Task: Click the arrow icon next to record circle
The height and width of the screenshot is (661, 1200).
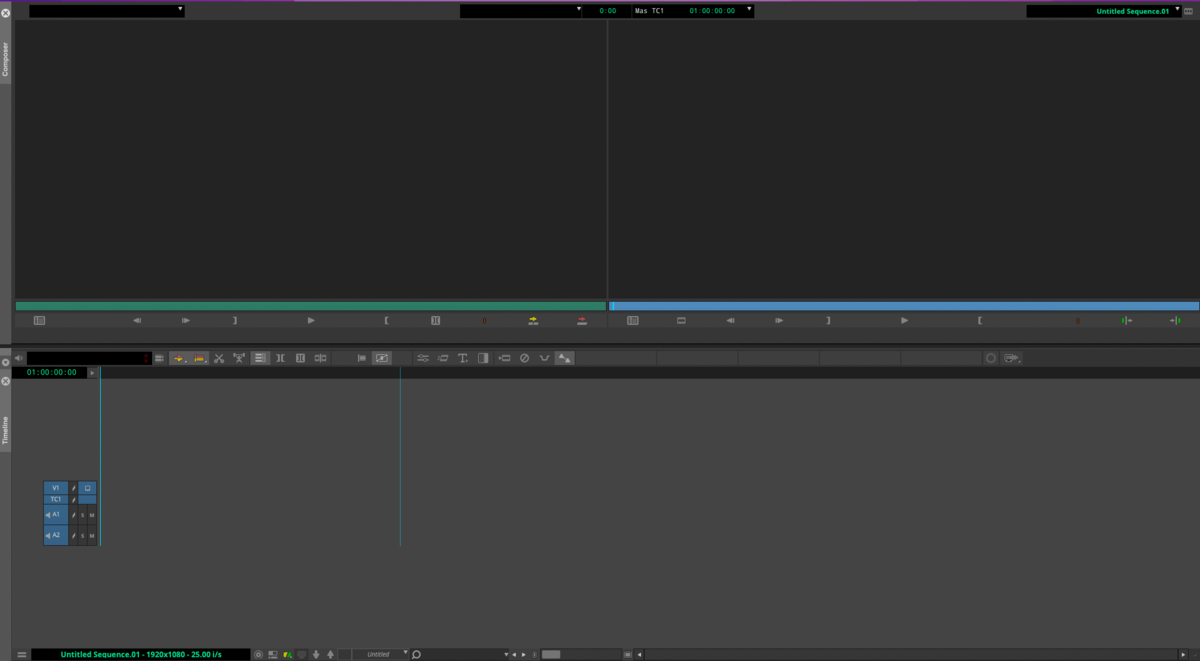Action: click(x=1012, y=357)
